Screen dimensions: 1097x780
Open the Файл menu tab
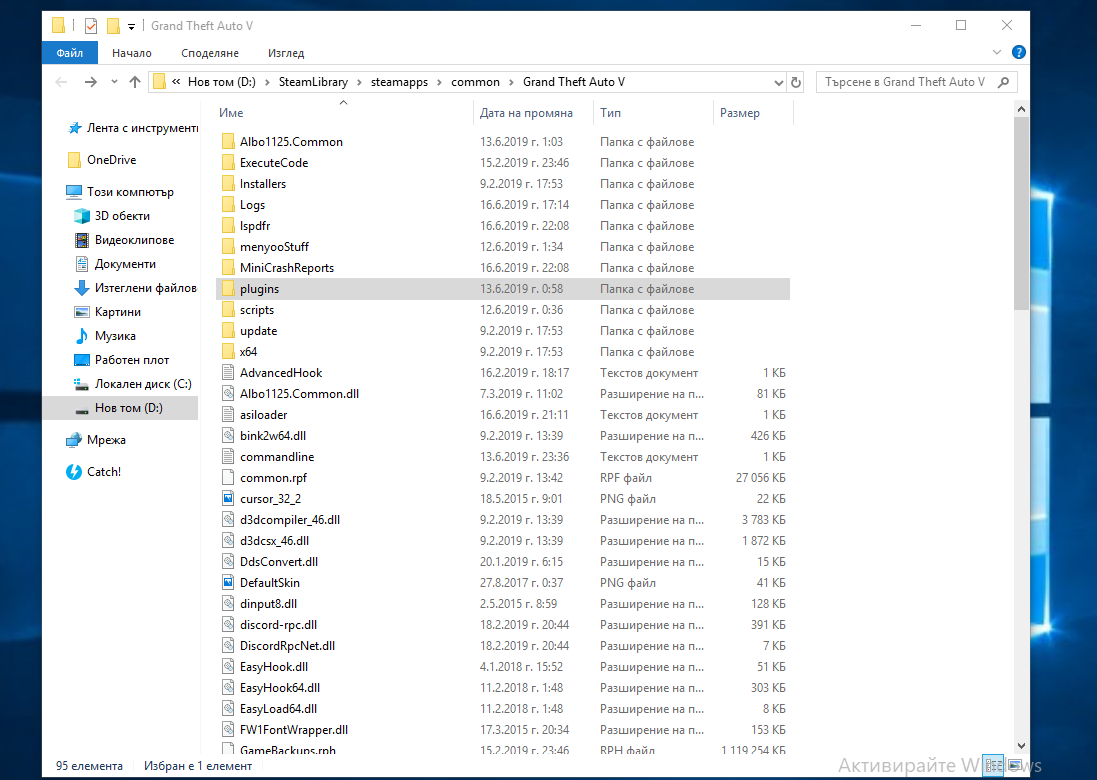[x=70, y=52]
